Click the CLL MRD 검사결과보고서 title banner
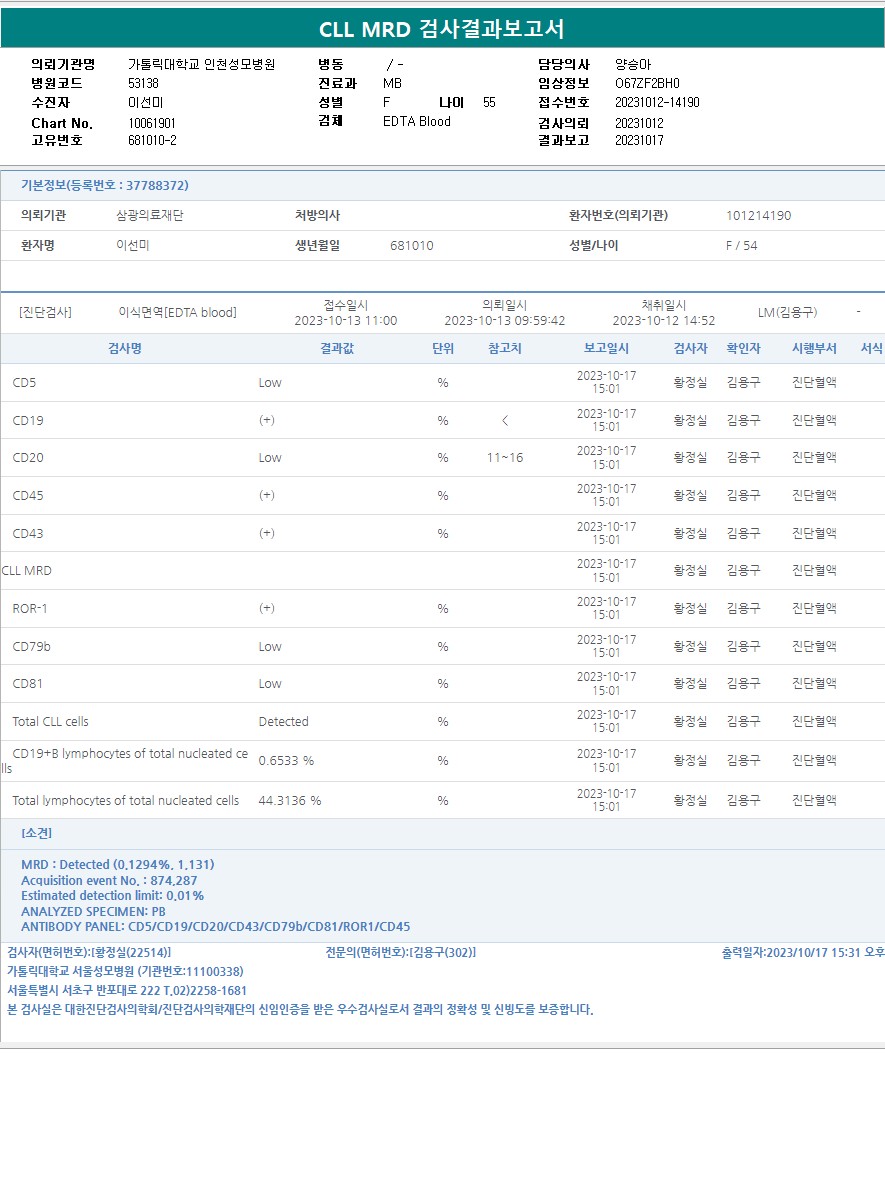 click(x=442, y=29)
